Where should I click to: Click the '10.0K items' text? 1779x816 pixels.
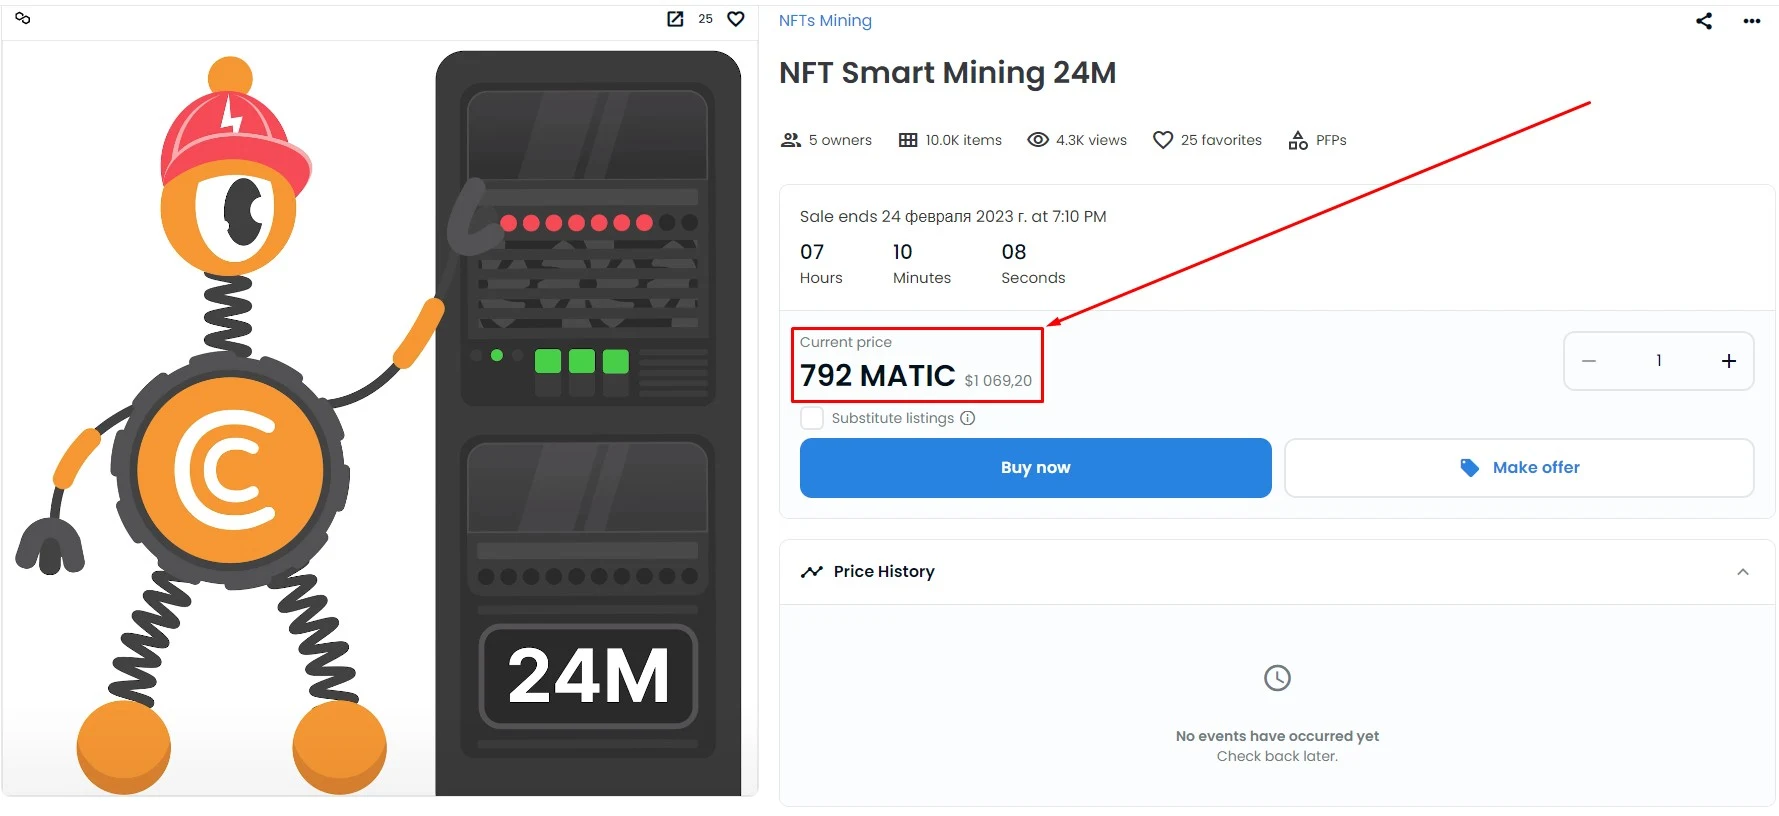pyautogui.click(x=963, y=140)
